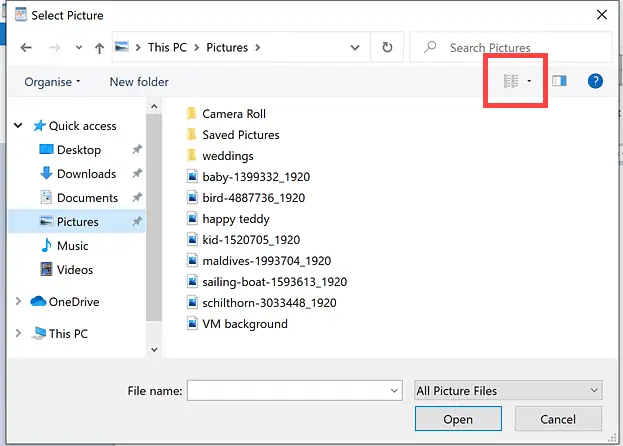Toggle the preview pane icon
623x446 pixels.
[x=559, y=81]
